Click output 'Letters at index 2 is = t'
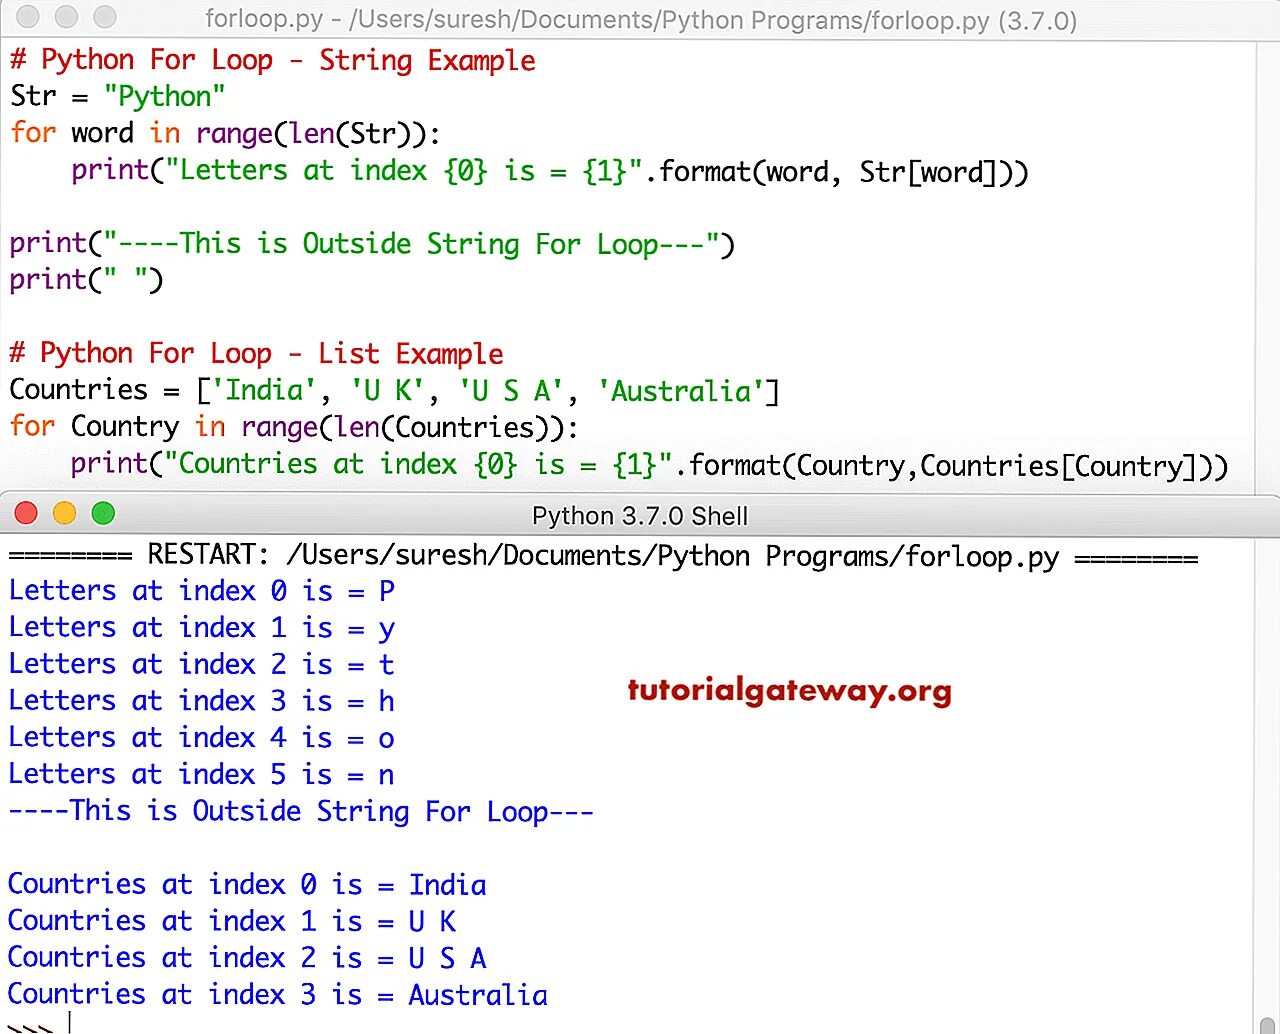This screenshot has height=1034, width=1280. pos(202,664)
